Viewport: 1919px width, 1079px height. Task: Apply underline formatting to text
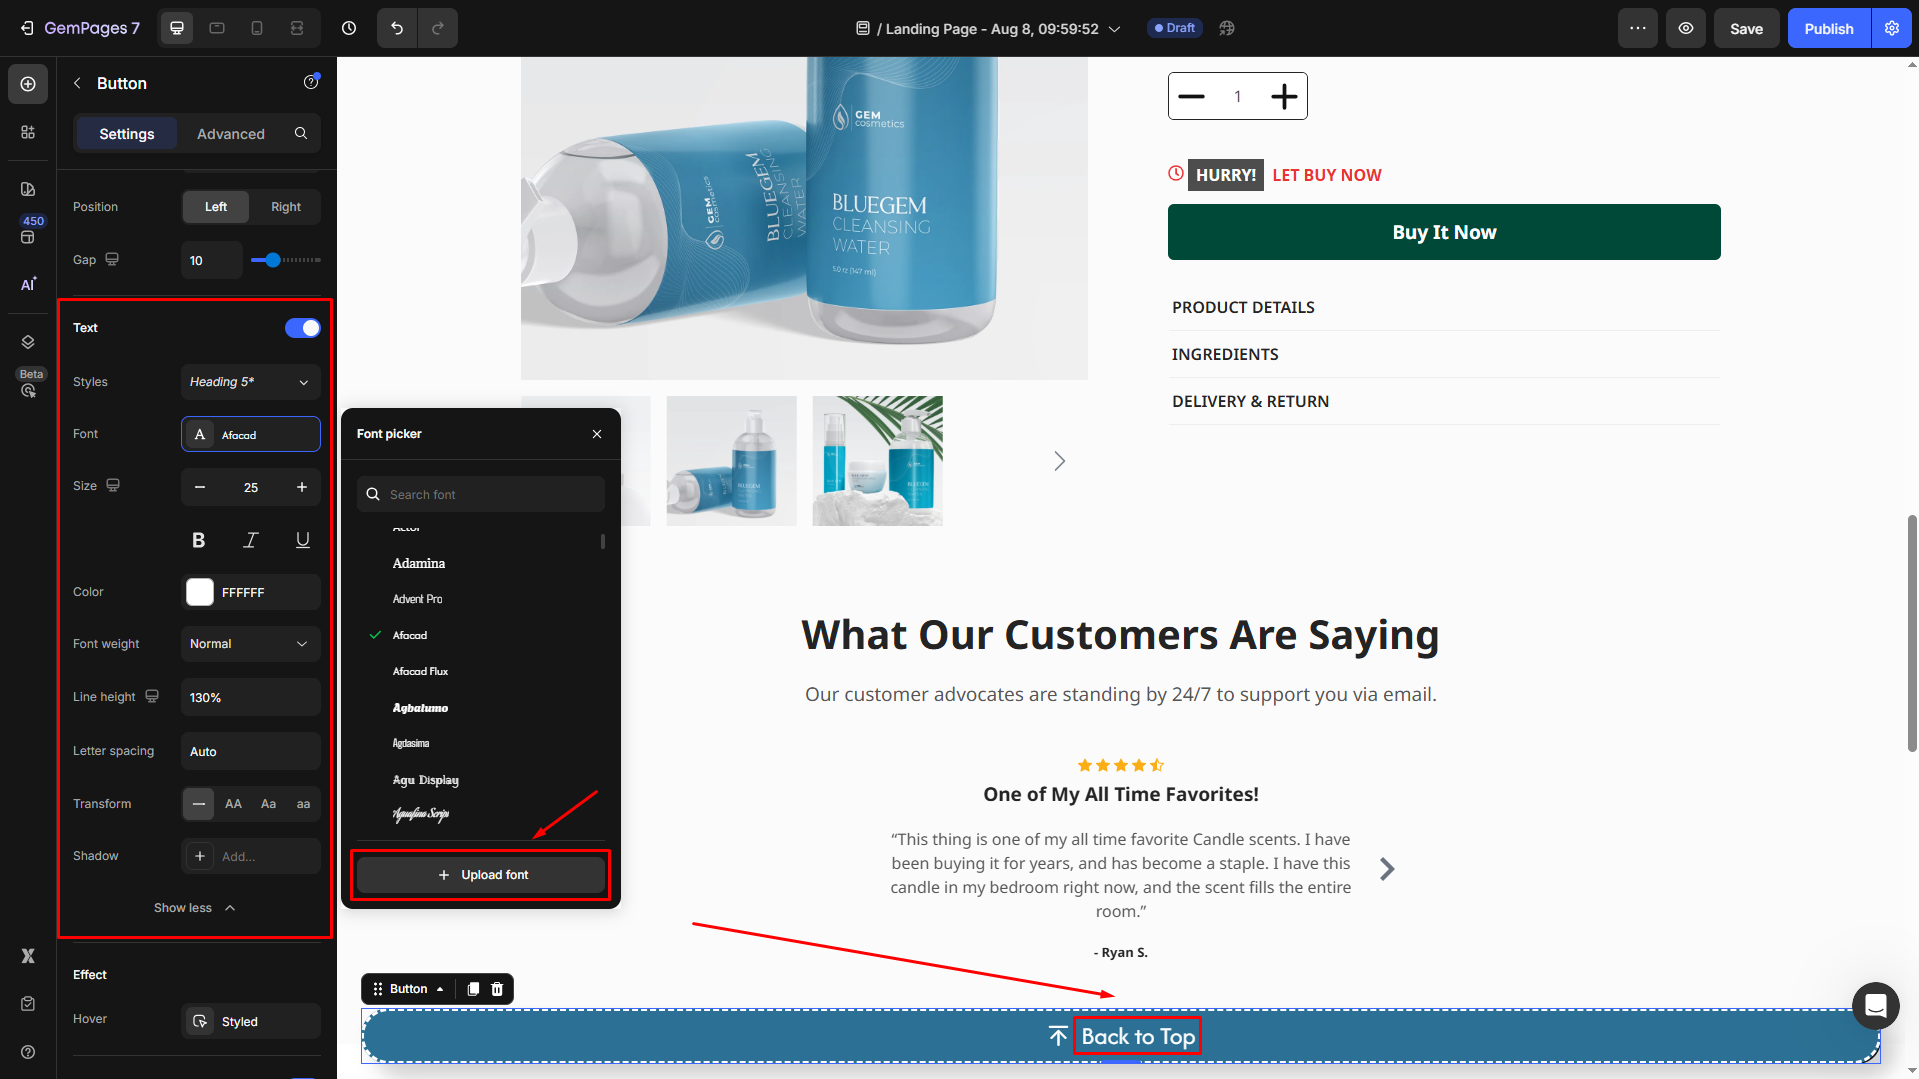(302, 540)
